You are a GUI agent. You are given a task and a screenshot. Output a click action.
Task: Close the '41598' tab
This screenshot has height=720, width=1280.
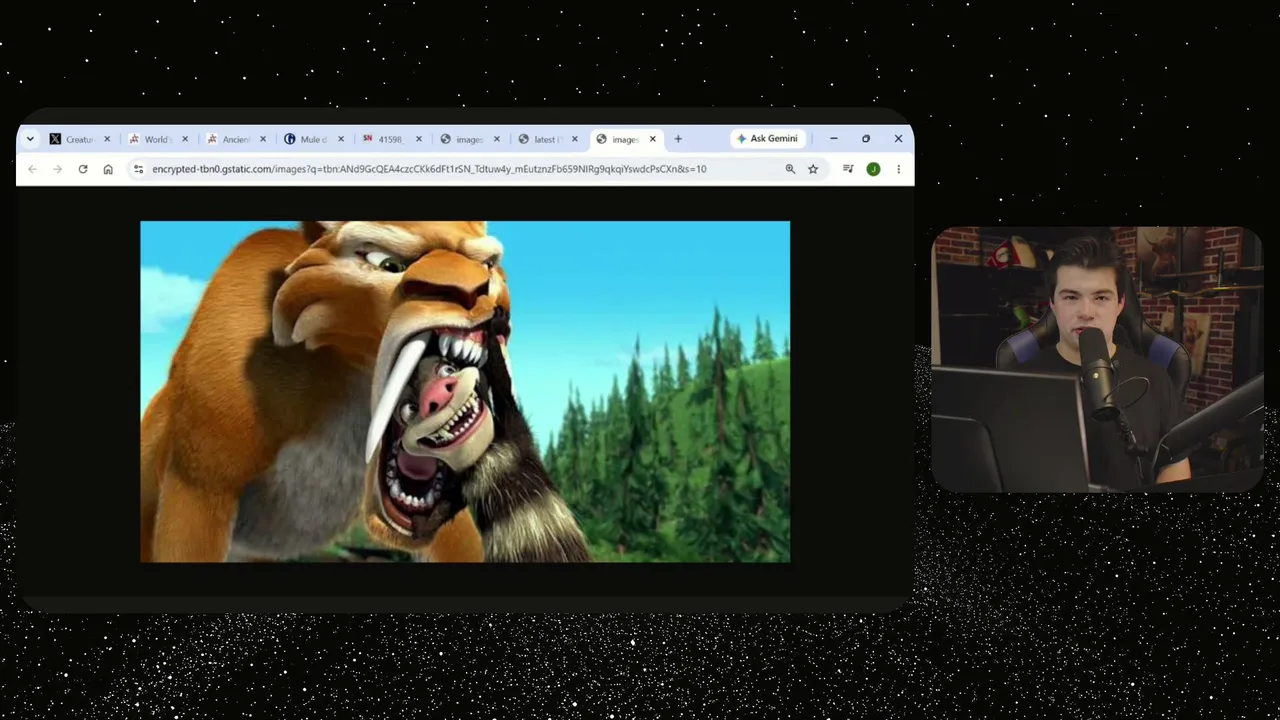tap(419, 139)
